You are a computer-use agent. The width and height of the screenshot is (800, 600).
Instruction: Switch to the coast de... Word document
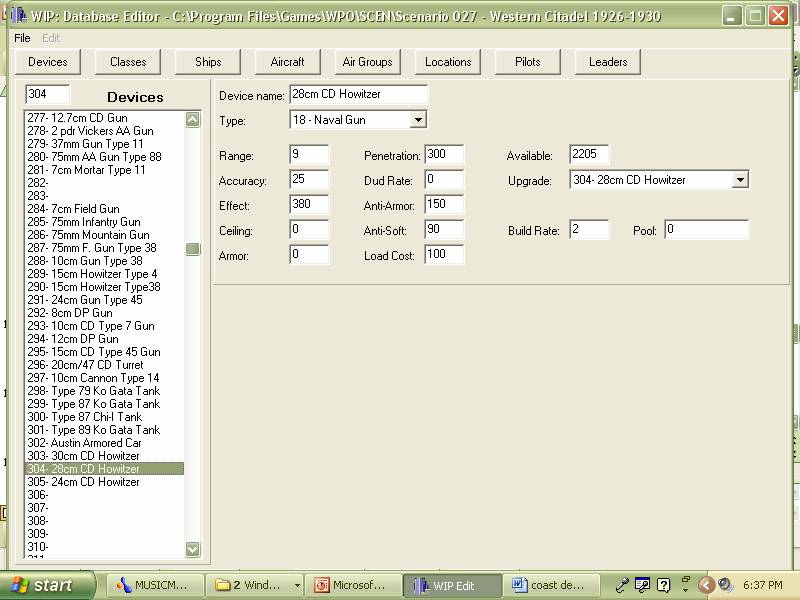click(553, 585)
